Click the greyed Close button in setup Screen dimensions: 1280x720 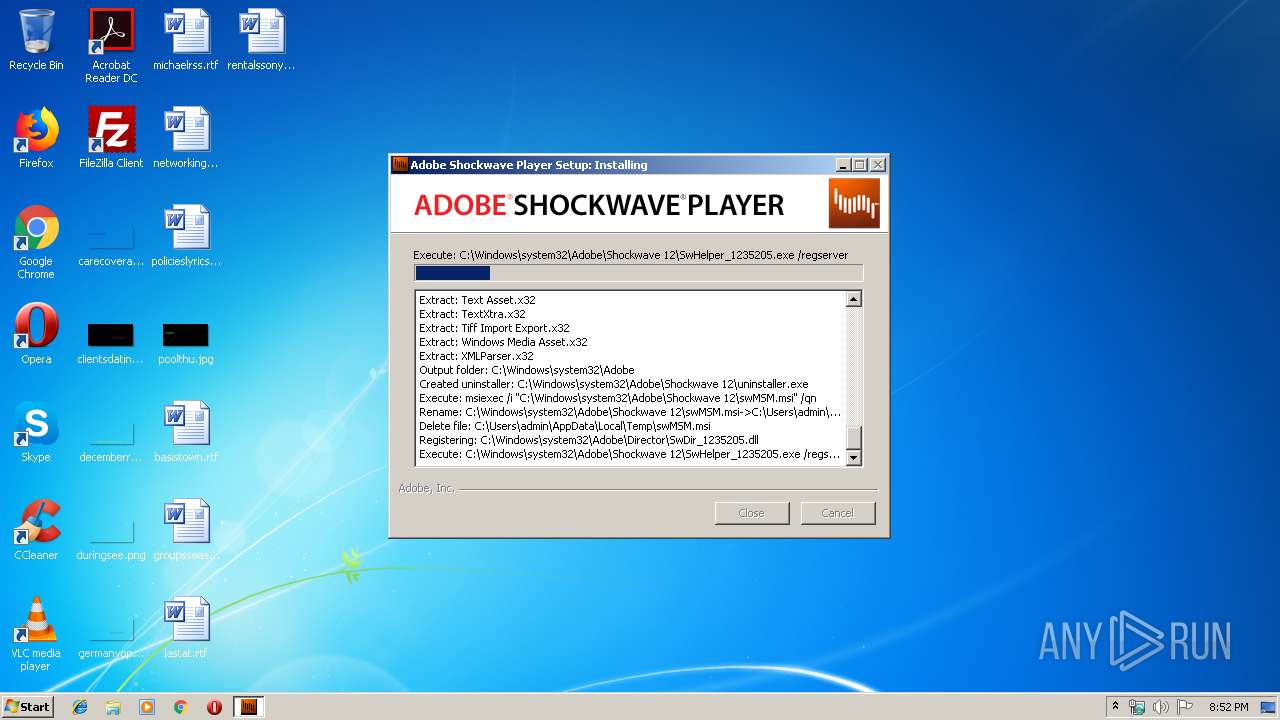point(751,513)
